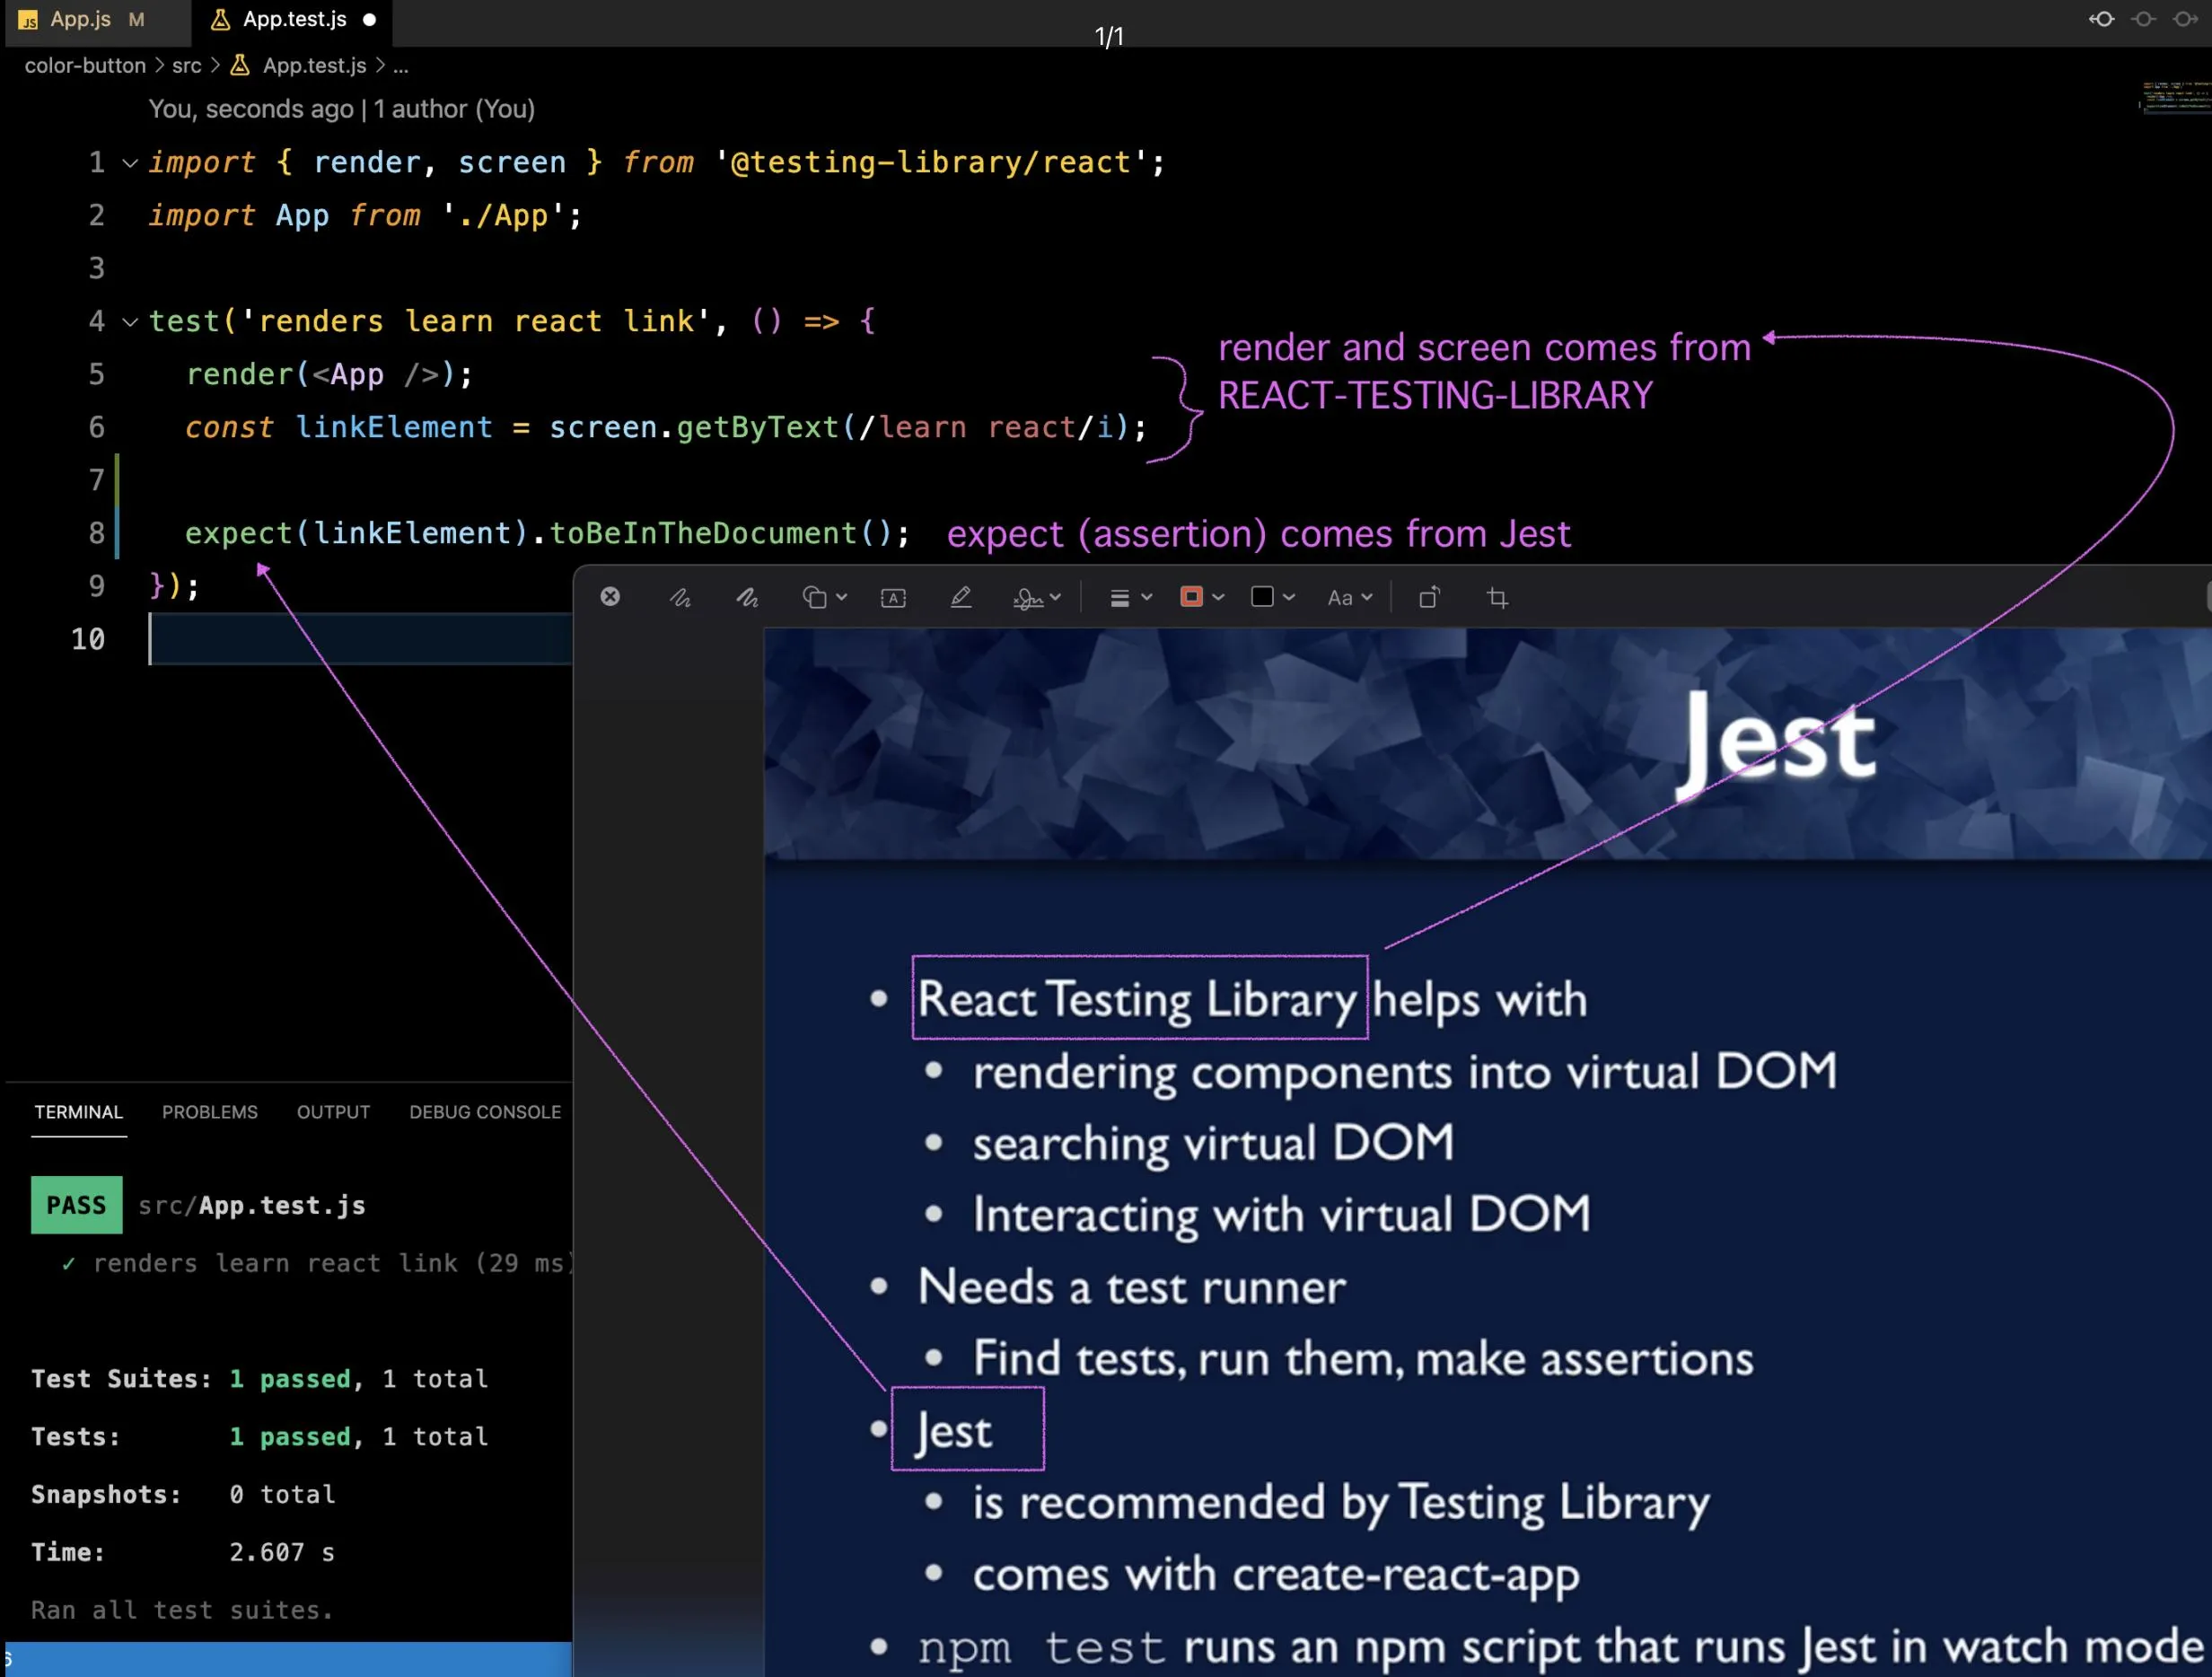This screenshot has width=2212, height=1677.
Task: Select the Highlight pen tool
Action: pos(960,598)
